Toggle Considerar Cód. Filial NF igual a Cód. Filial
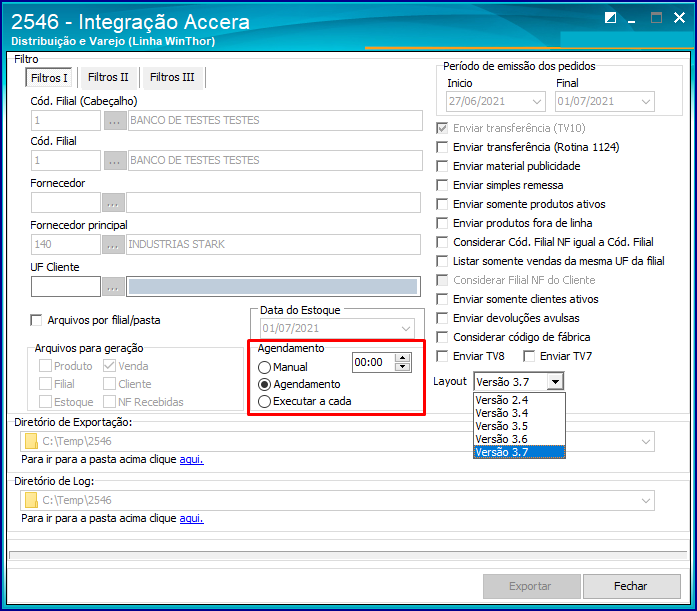 pyautogui.click(x=442, y=242)
